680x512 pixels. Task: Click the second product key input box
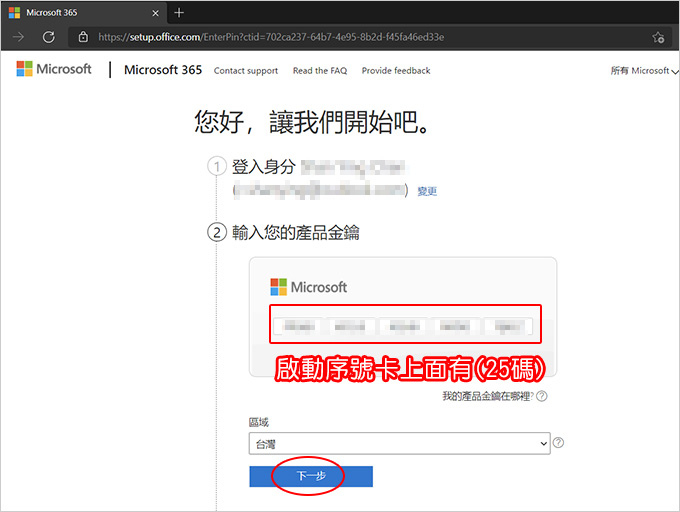pyautogui.click(x=350, y=326)
